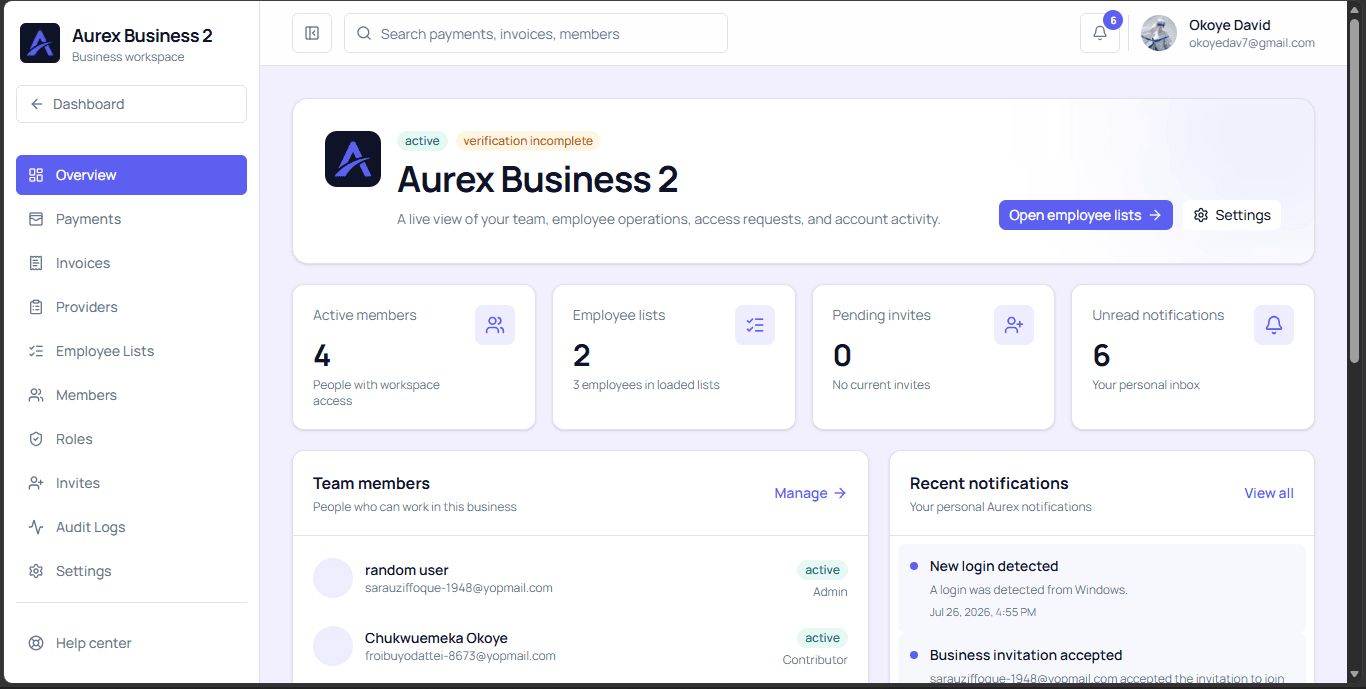Open the Business invitation accepted notification

pyautogui.click(x=1102, y=660)
